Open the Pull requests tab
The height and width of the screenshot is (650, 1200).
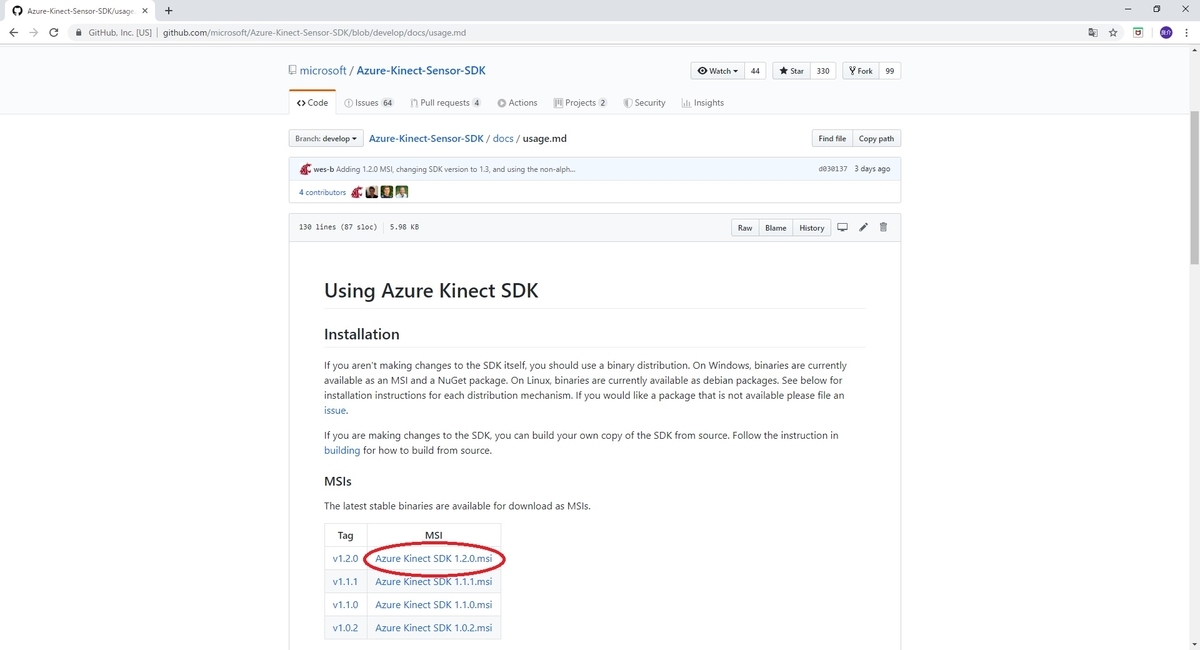pos(446,103)
